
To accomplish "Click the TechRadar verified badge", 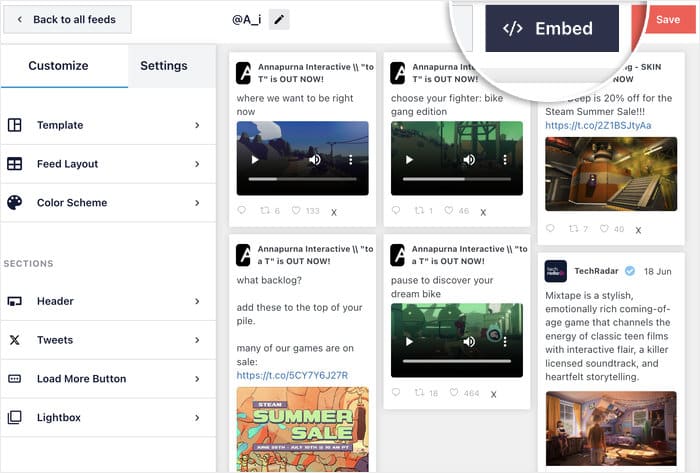I will [630, 271].
